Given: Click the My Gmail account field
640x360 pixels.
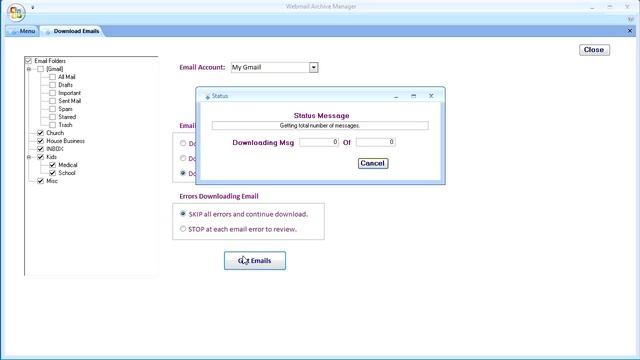Looking at the screenshot, I should tap(270, 67).
